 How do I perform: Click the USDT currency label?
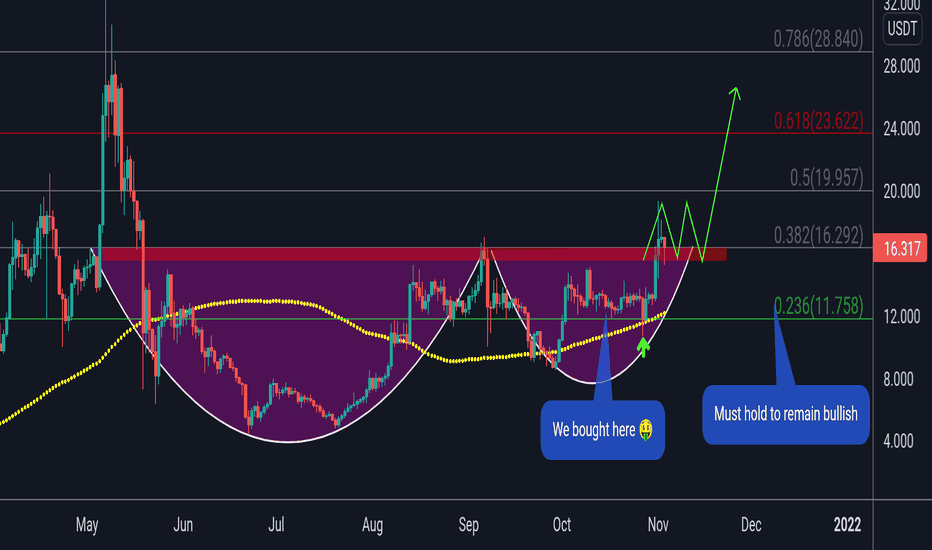coord(902,28)
